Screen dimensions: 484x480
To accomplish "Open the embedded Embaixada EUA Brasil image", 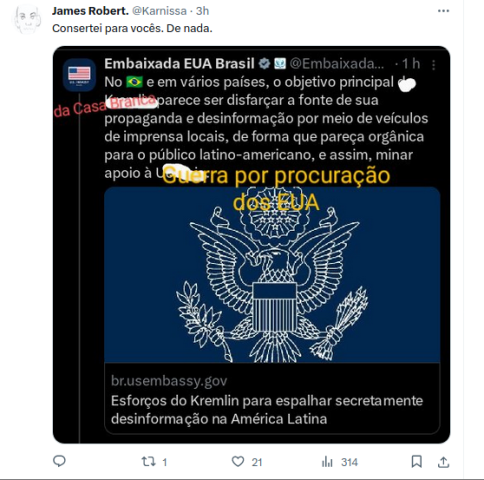I will point(251,245).
